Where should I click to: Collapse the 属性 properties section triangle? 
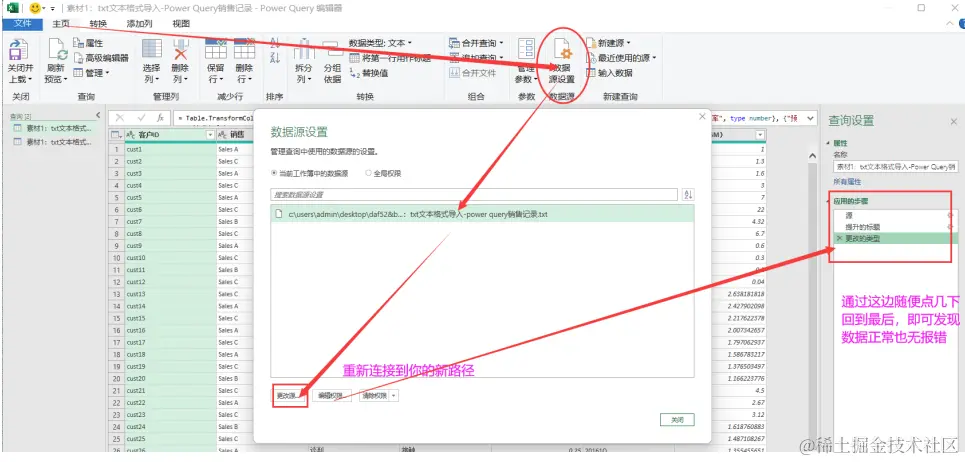pyautogui.click(x=828, y=142)
